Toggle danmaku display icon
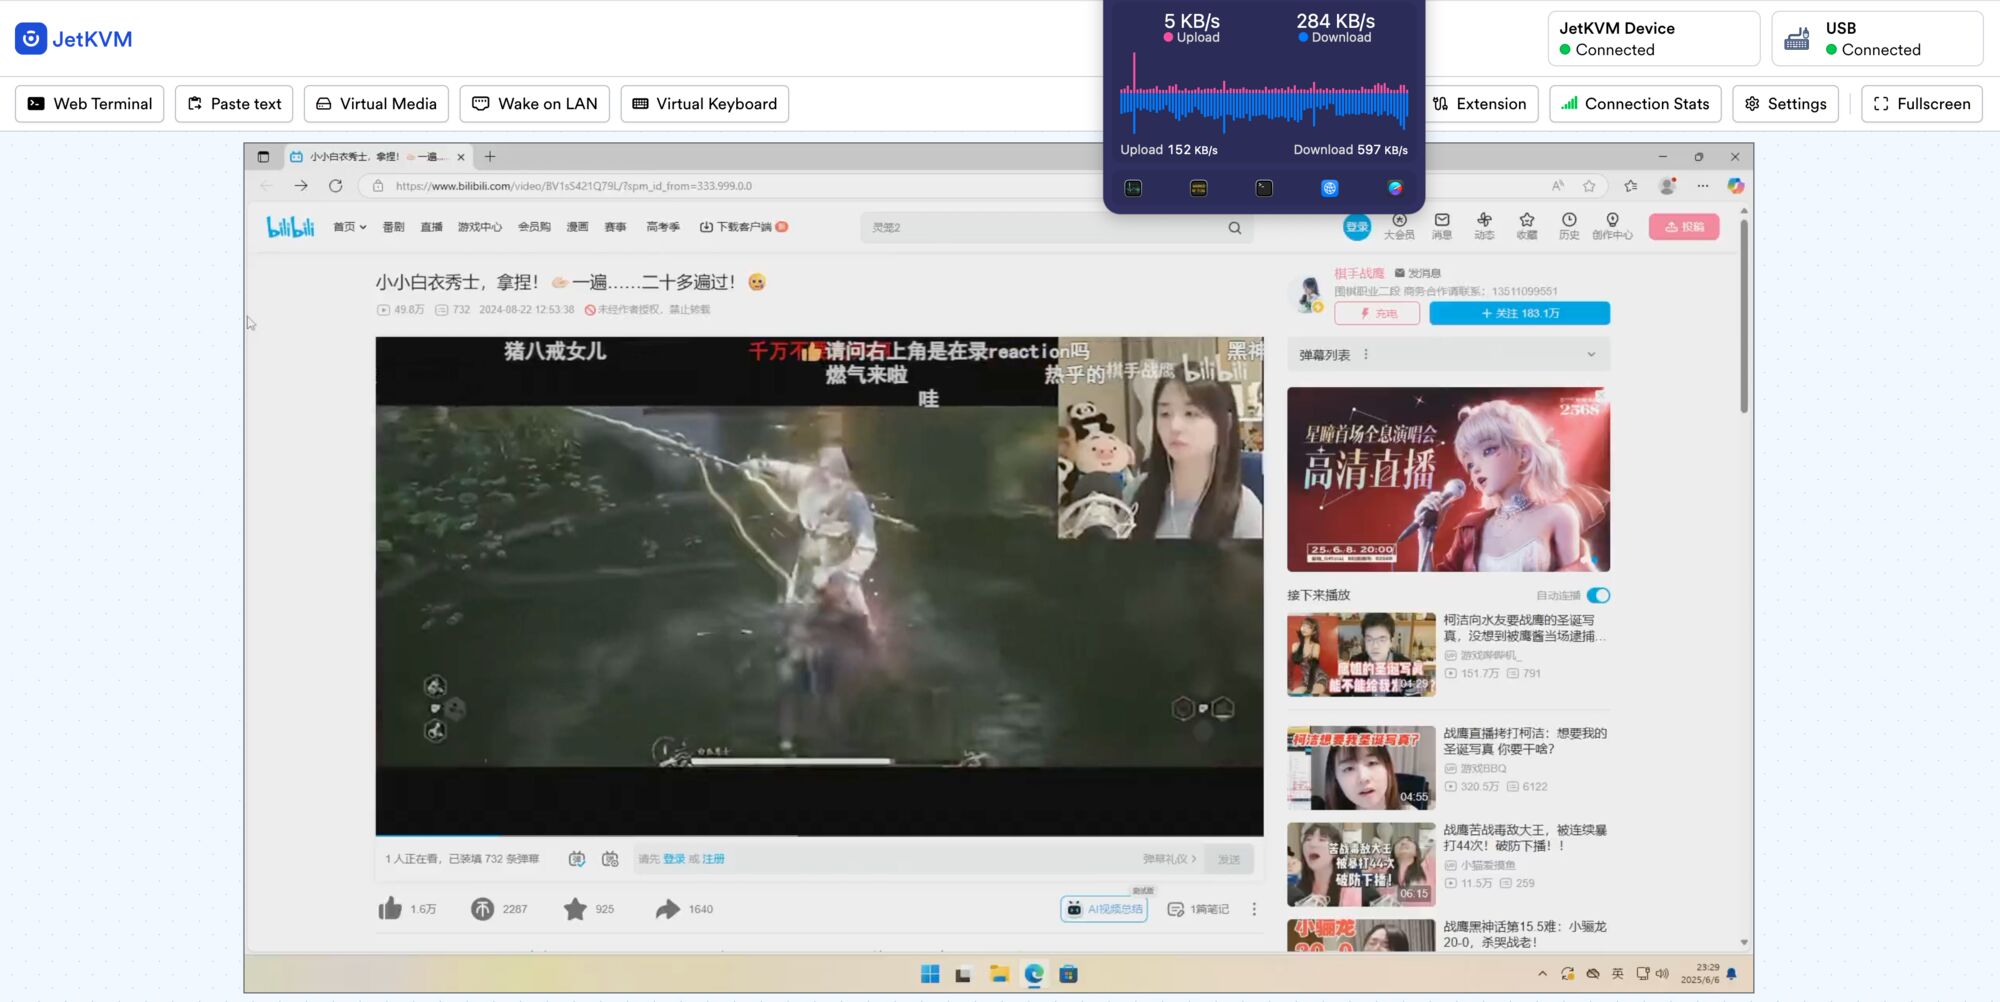This screenshot has height=1002, width=2000. click(x=576, y=859)
